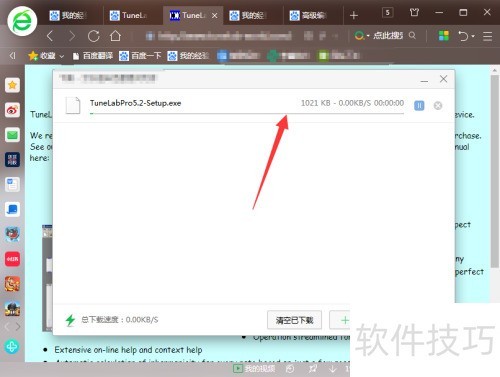500x377 pixels.
Task: Click the teal plus add-app sidebar icon
Action: [12, 347]
